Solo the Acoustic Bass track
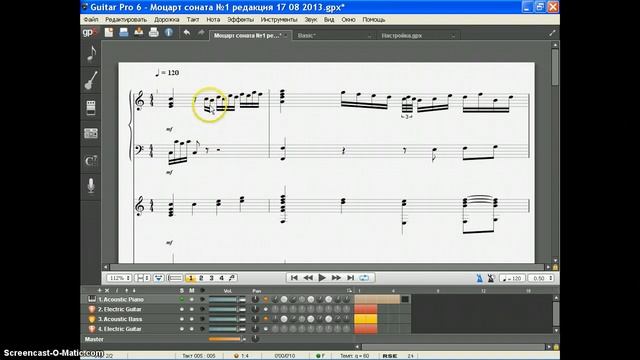Screen dimensions: 640x360 coord(182,319)
